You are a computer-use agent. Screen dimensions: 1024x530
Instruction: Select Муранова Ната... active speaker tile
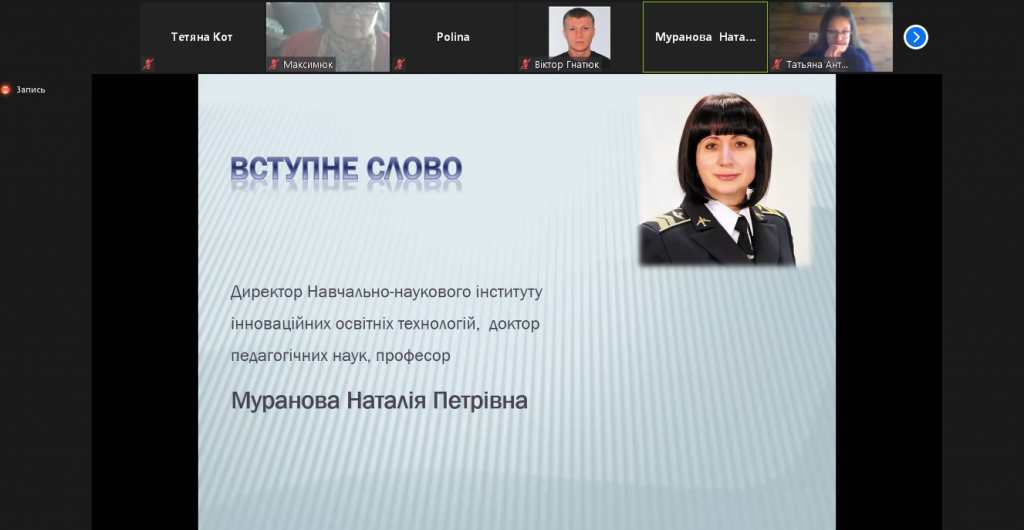point(705,37)
